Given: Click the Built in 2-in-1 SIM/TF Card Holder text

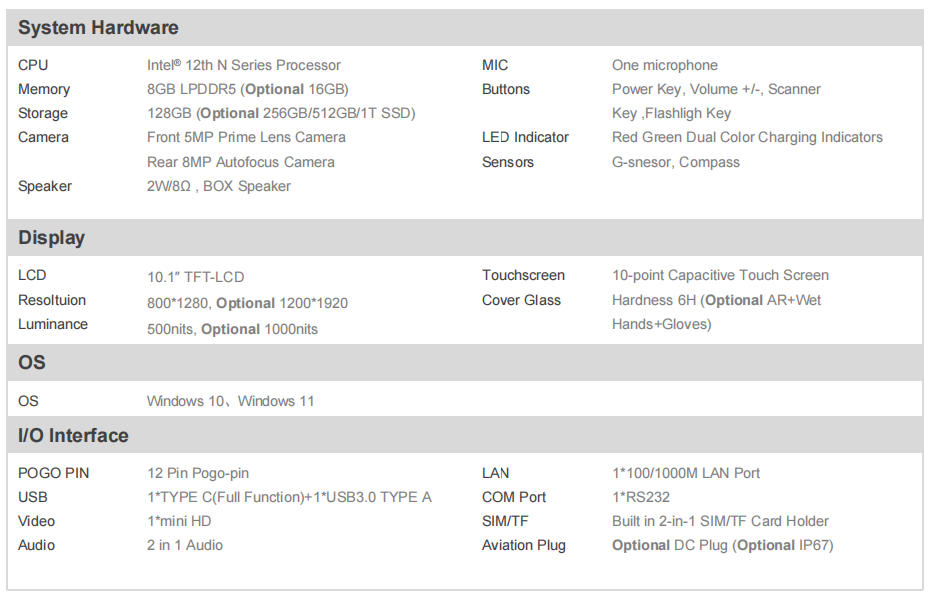Looking at the screenshot, I should pyautogui.click(x=720, y=521).
